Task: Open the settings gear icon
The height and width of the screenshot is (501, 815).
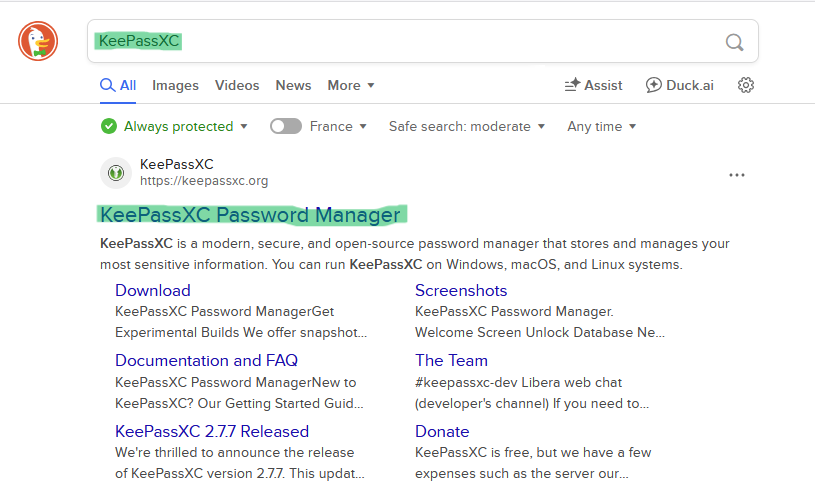Action: click(x=745, y=85)
